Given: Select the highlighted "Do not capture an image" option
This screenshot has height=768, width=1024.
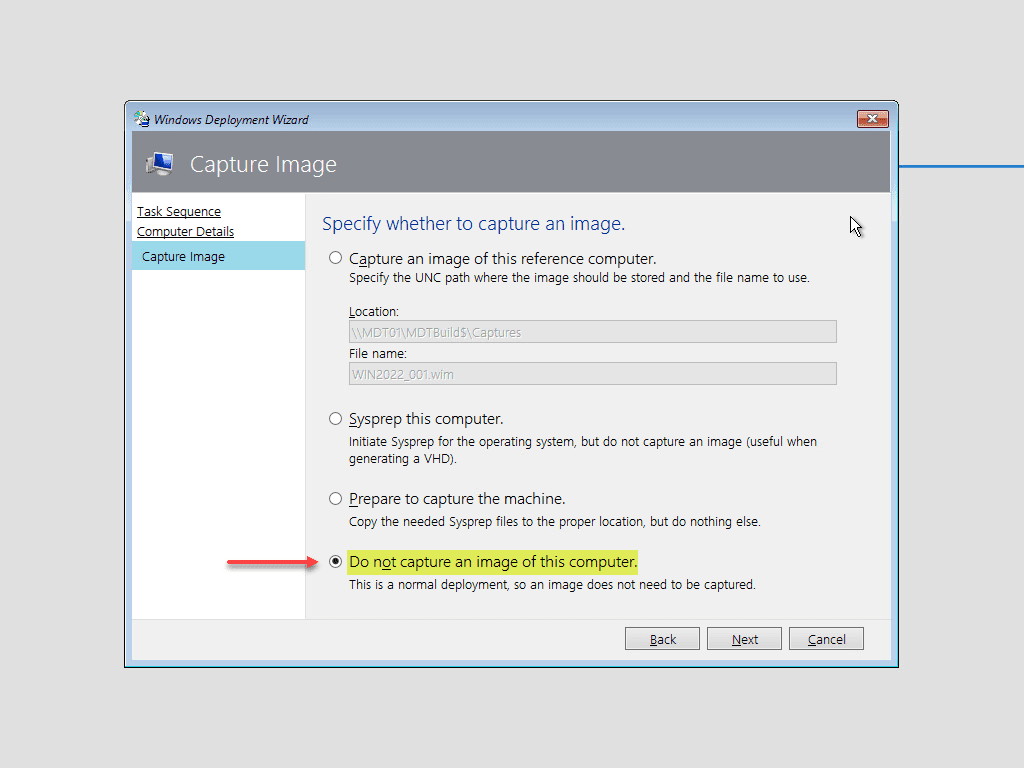Looking at the screenshot, I should pyautogui.click(x=335, y=561).
